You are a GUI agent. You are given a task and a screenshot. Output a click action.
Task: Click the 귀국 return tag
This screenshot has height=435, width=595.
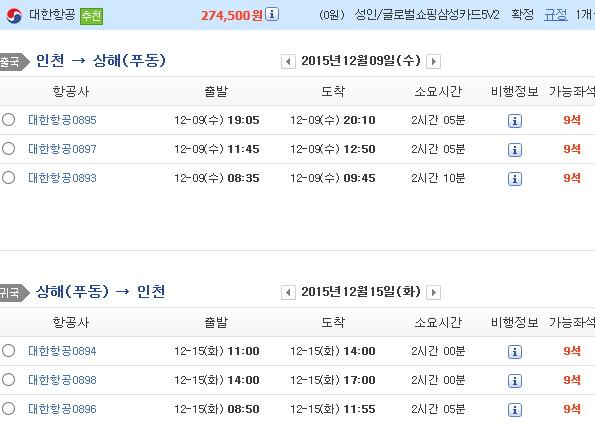point(14,292)
